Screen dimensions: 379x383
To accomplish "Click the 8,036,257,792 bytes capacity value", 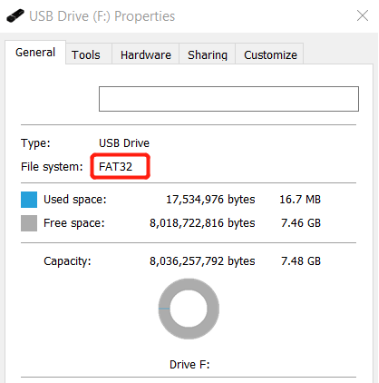I will click(x=202, y=261).
